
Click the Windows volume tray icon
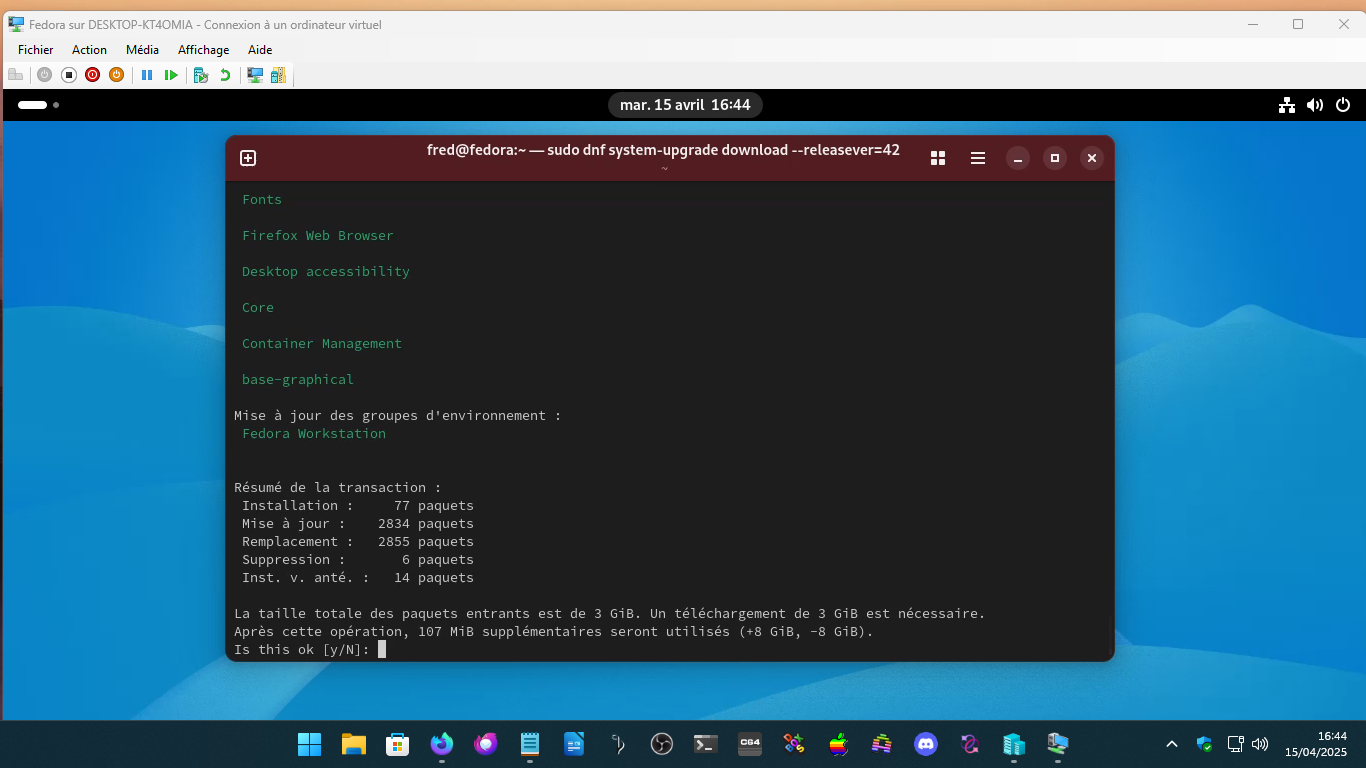[1260, 744]
